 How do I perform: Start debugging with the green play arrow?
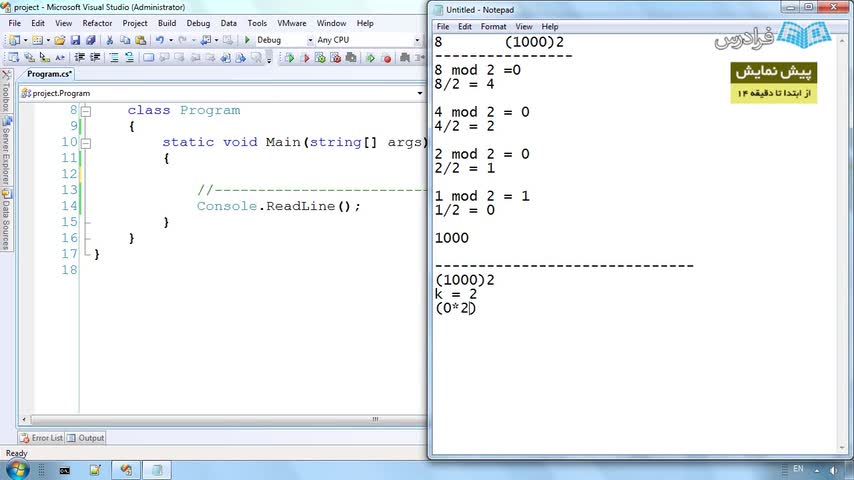coord(247,40)
